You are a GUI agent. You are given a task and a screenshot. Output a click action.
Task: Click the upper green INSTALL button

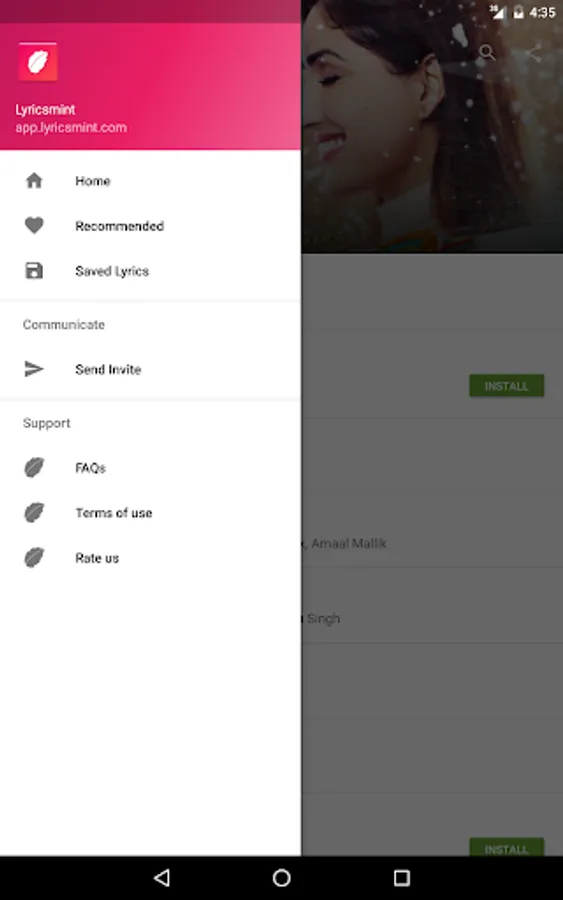pyautogui.click(x=506, y=386)
